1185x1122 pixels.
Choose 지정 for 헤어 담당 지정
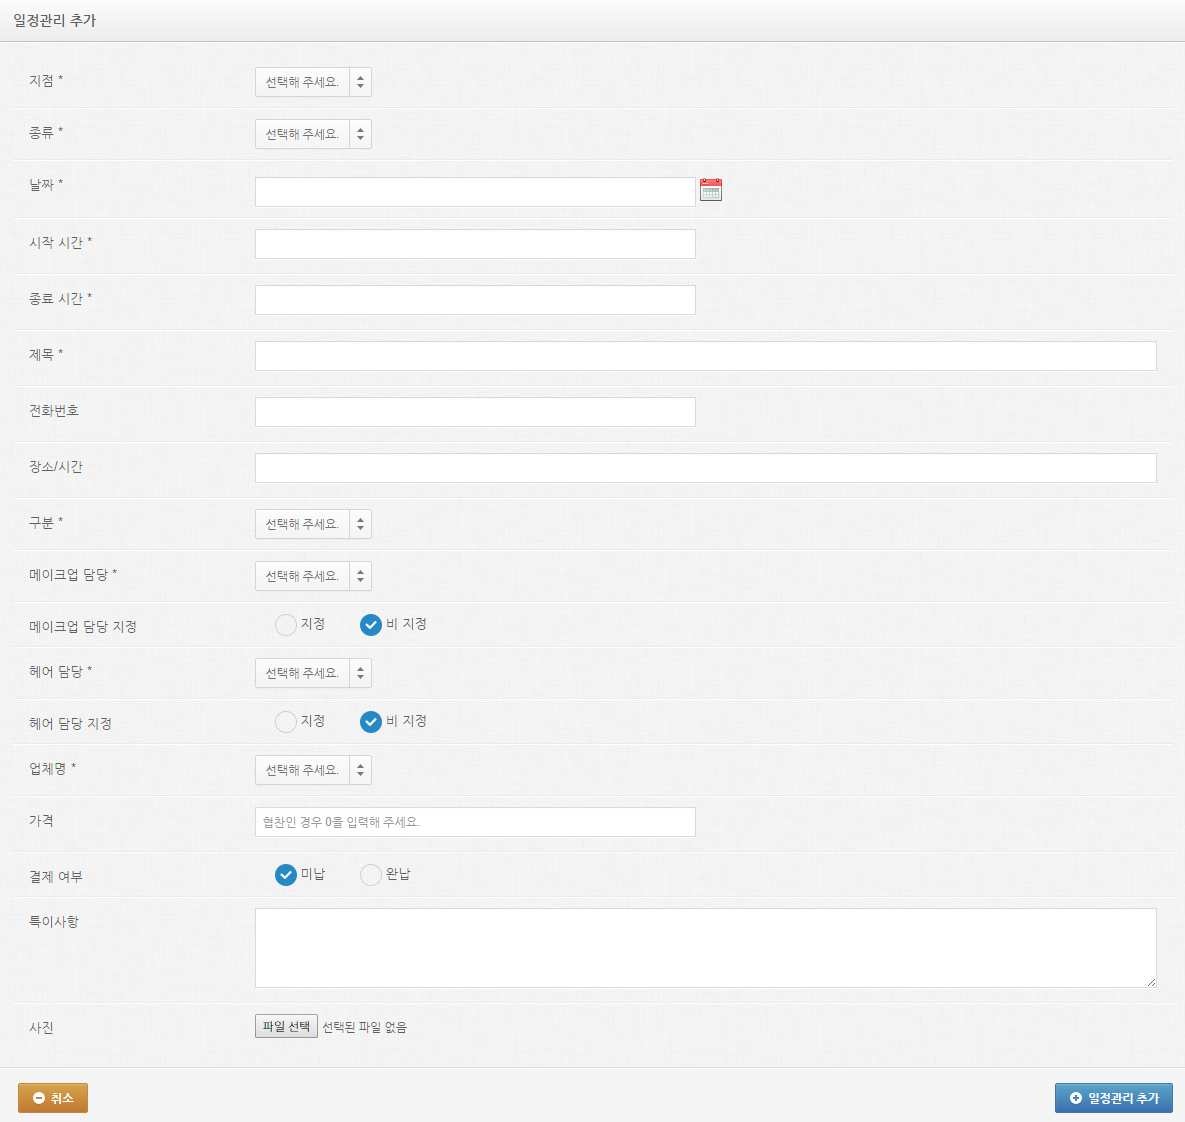pos(286,722)
